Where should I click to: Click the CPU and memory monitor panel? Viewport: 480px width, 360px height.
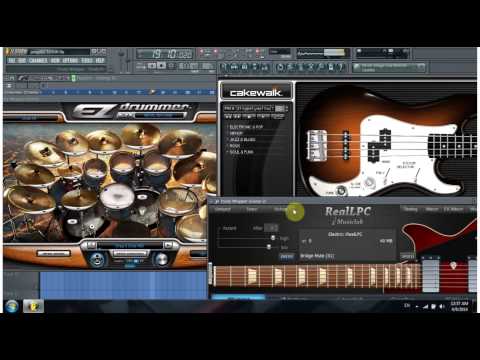pos(382,53)
